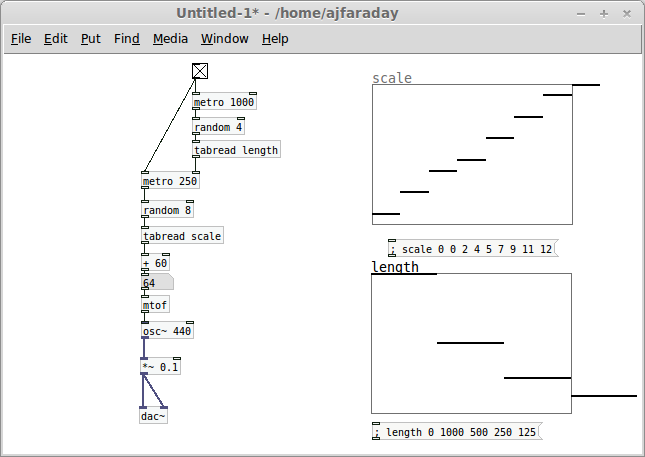Click inside the length array graph
This screenshot has height=457, width=645.
point(471,343)
